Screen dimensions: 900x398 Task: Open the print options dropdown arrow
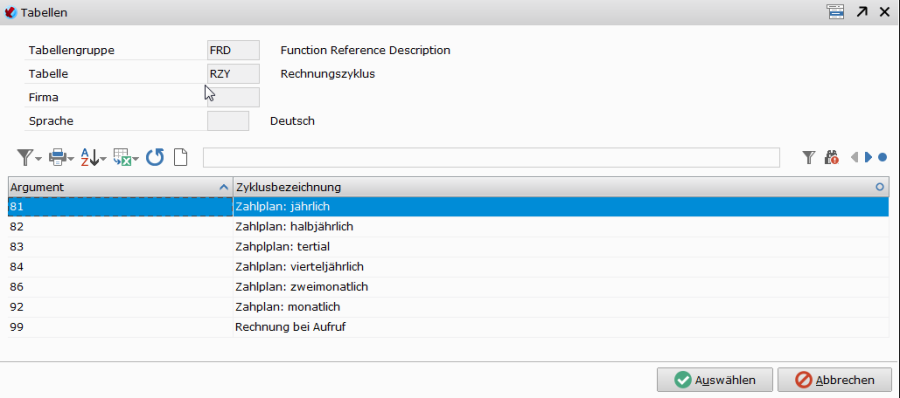[x=71, y=159]
